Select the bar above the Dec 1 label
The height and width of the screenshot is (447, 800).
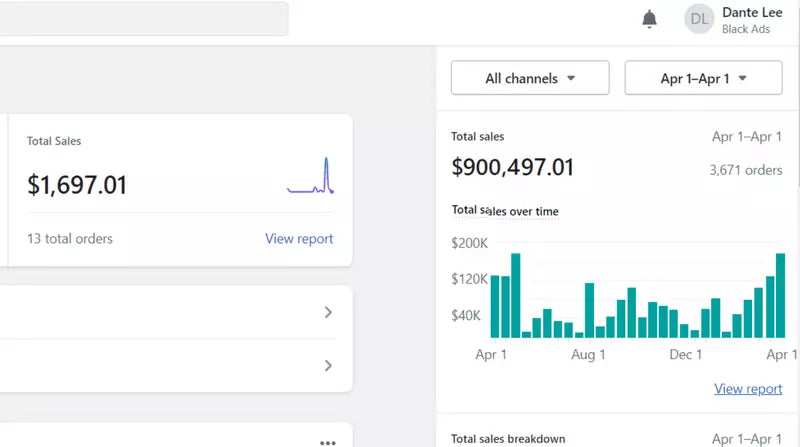click(685, 331)
